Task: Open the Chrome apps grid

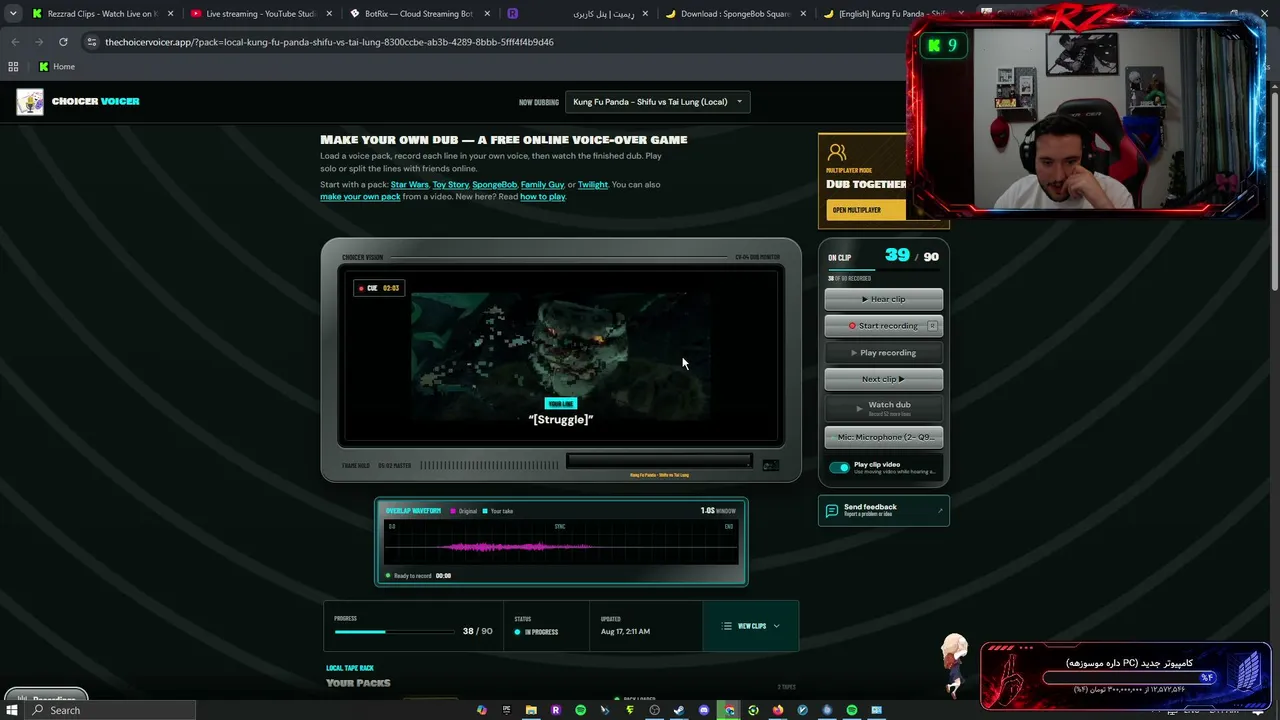Action: tap(13, 67)
